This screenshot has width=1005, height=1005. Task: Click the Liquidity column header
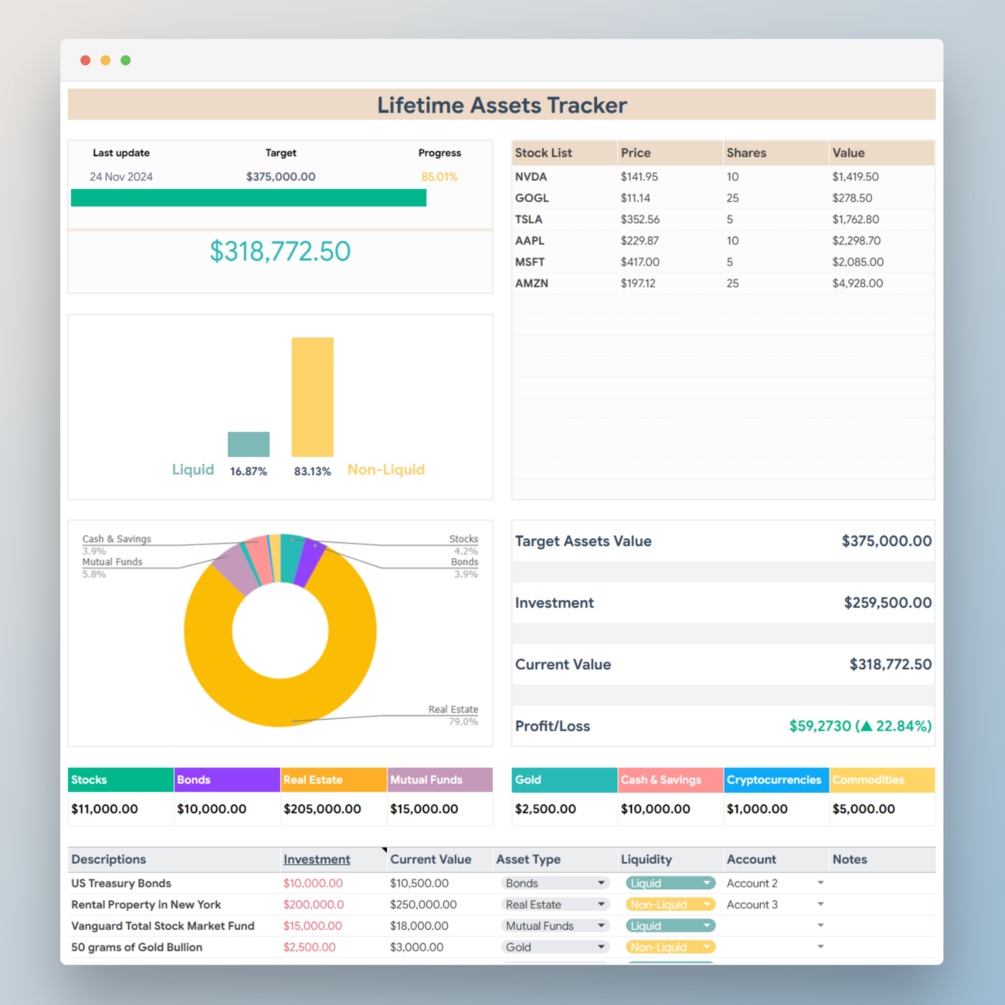point(646,860)
